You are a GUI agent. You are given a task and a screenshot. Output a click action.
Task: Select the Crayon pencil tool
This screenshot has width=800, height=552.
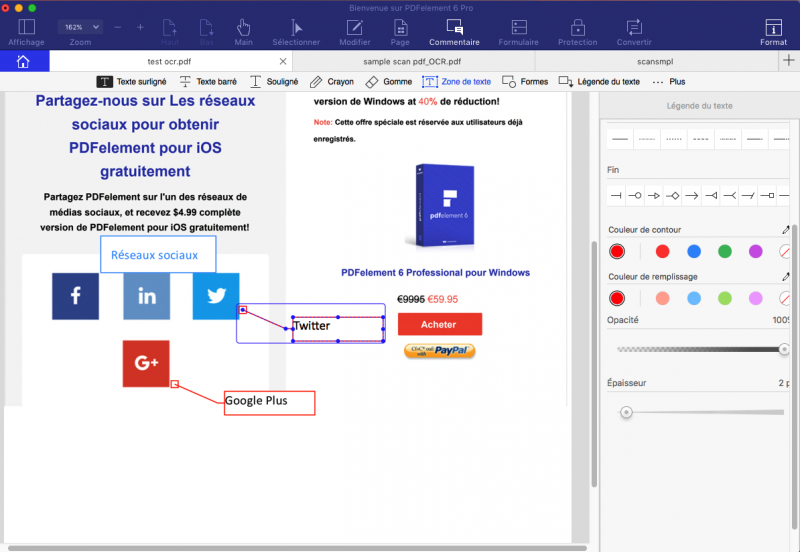click(x=332, y=82)
